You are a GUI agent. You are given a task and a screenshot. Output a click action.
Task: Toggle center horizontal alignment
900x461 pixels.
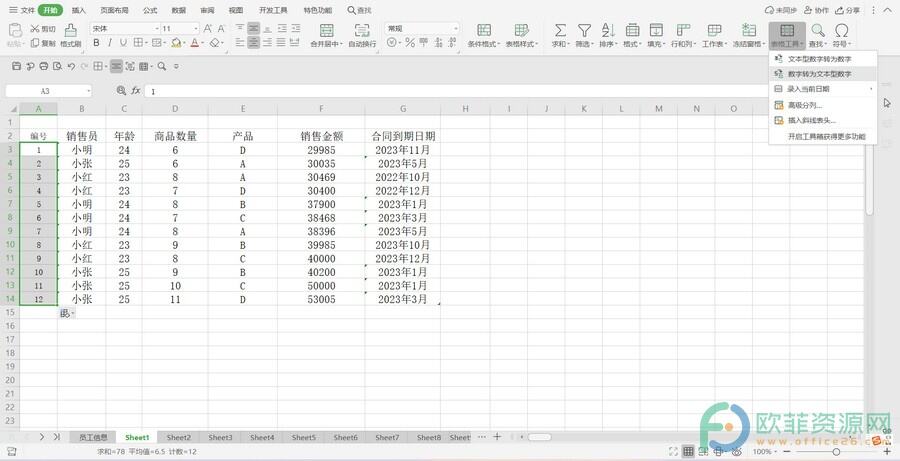click(x=254, y=42)
